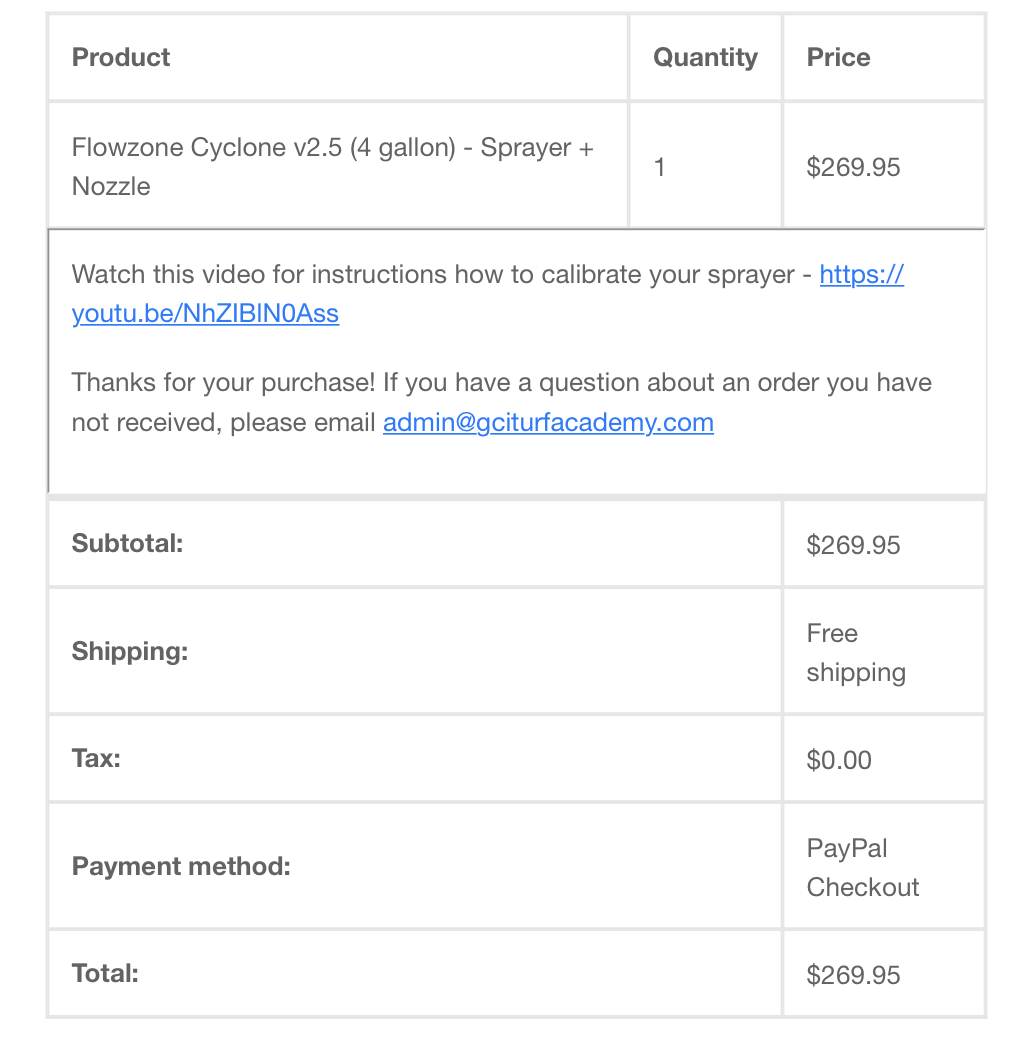Click the Quantity column header
Viewport: 1035px width, 1048px height.
[705, 58]
